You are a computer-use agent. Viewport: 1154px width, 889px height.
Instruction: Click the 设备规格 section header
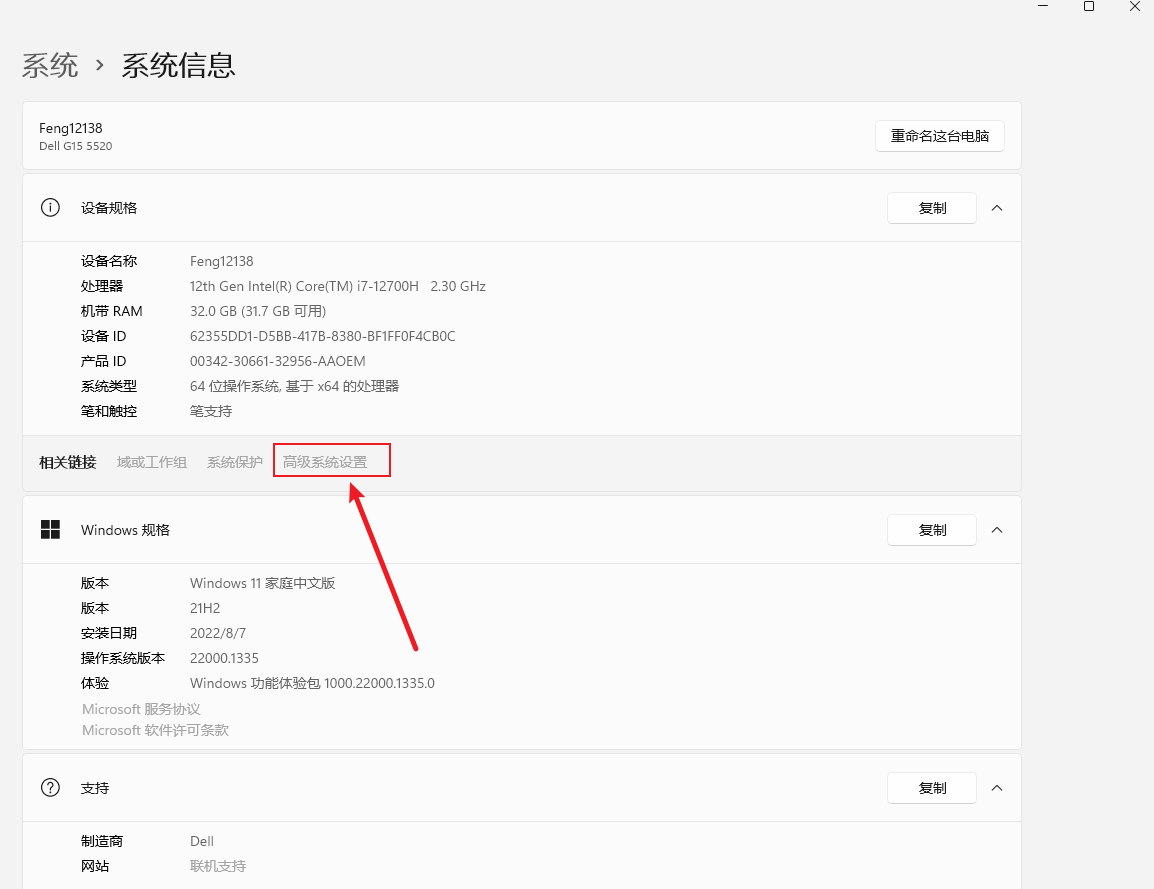point(522,208)
